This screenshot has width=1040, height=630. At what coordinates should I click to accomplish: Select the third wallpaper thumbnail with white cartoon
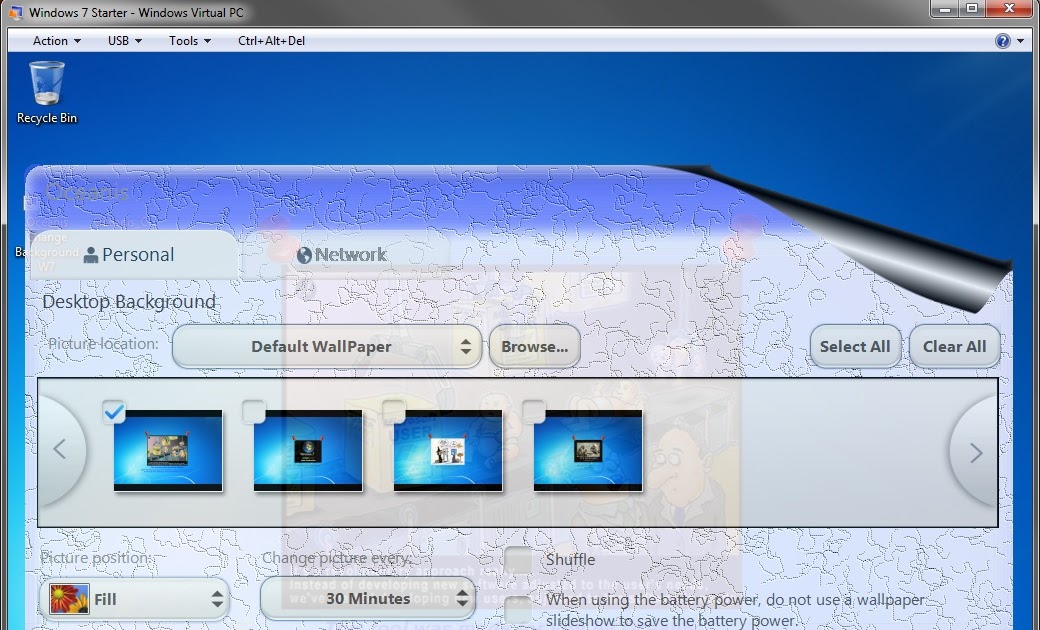(448, 450)
